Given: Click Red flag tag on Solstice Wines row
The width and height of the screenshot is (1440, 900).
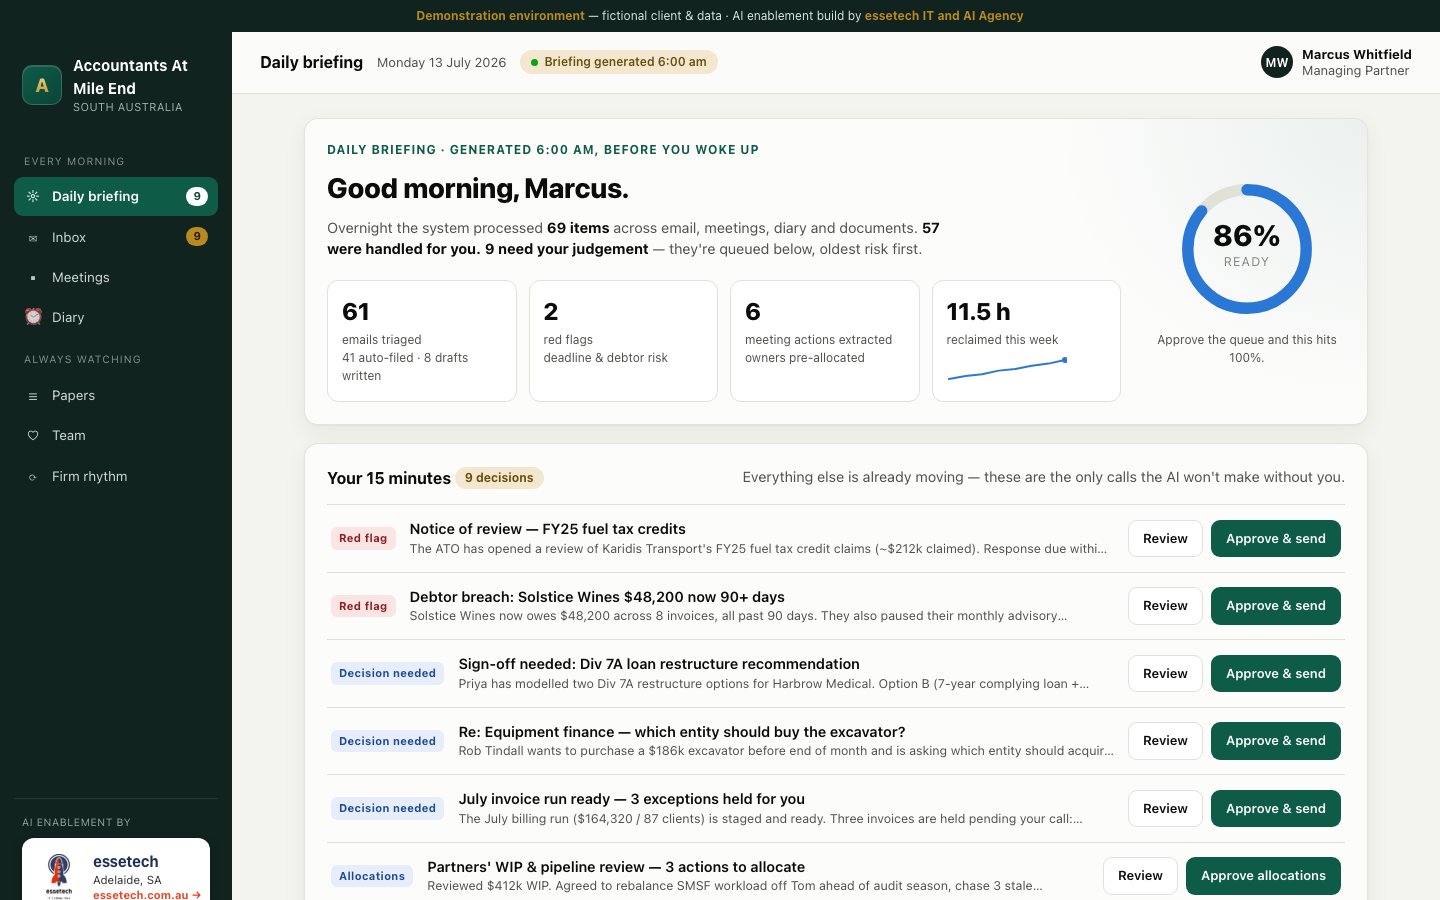Looking at the screenshot, I should [x=363, y=606].
